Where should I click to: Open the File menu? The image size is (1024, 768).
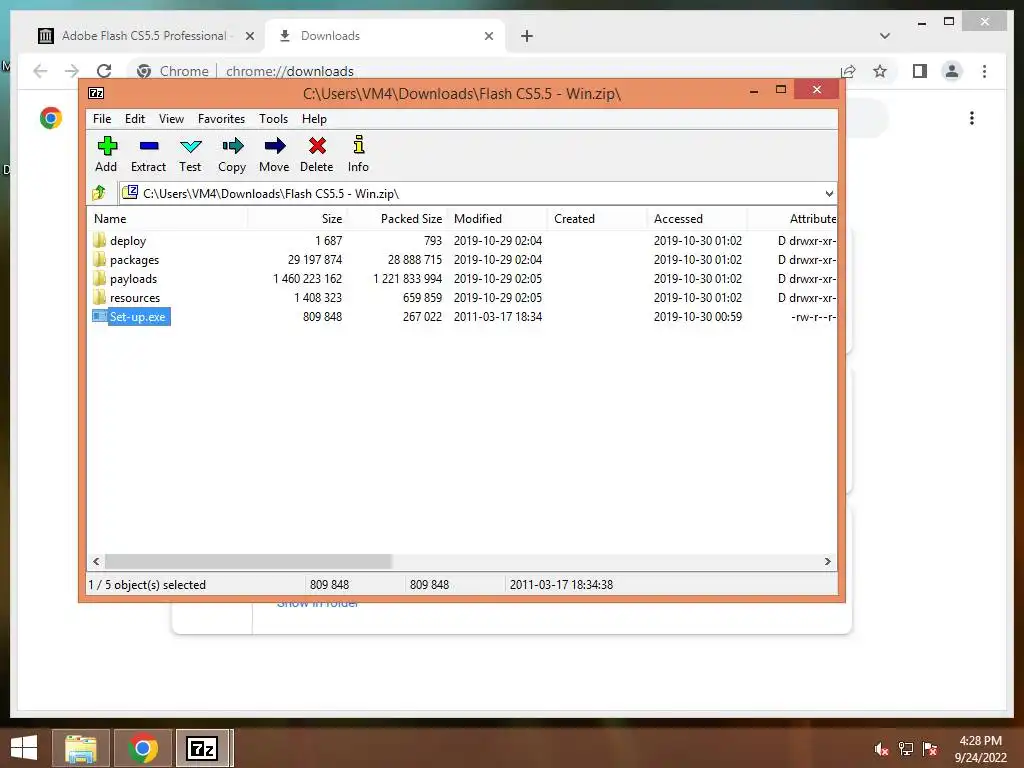[102, 119]
